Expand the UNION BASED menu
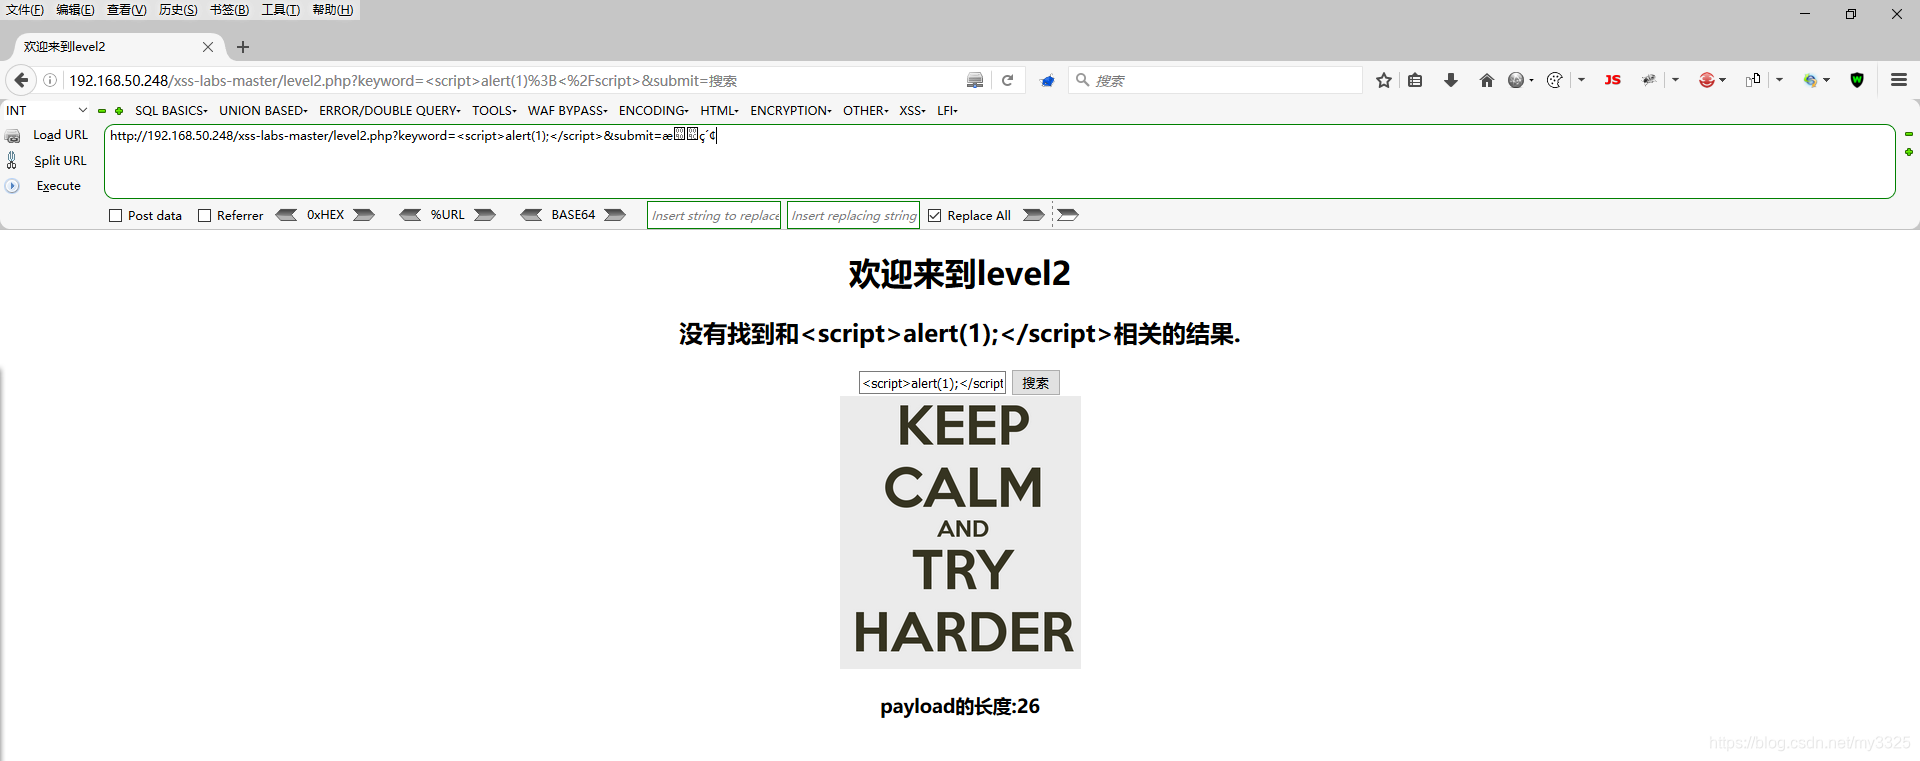Screen dimensions: 1920x761 tap(263, 111)
